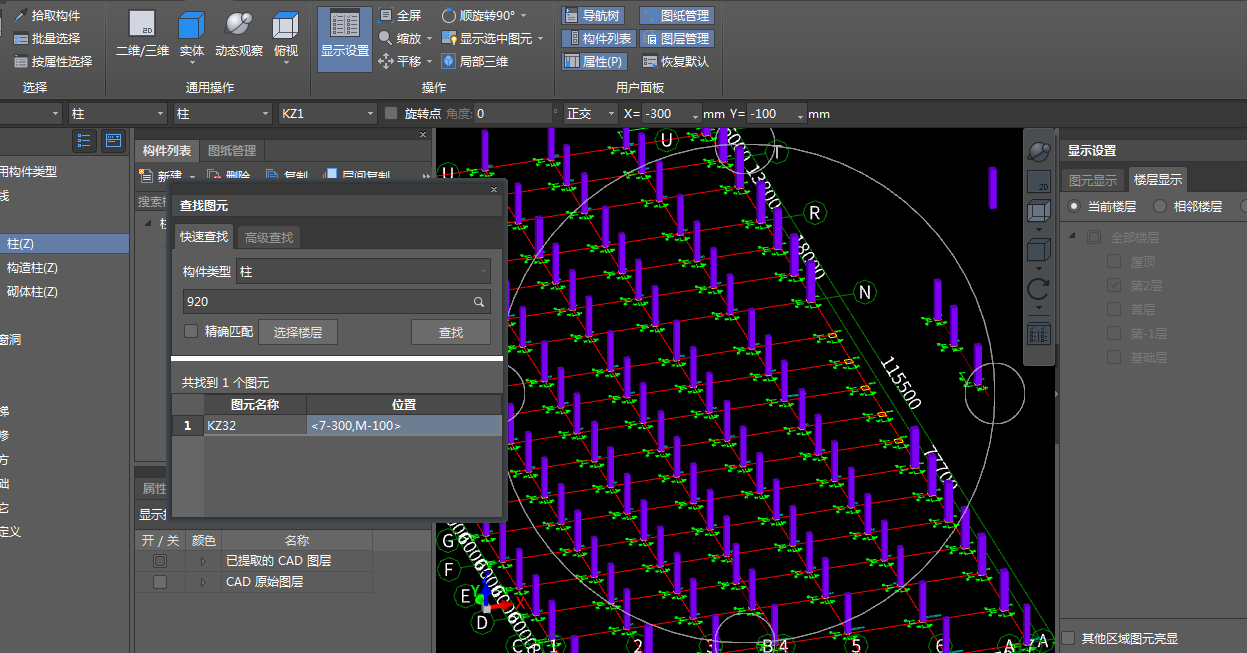The height and width of the screenshot is (653, 1247).
Task: Toggle CAD 原始图层 checkbox
Action: 160,581
